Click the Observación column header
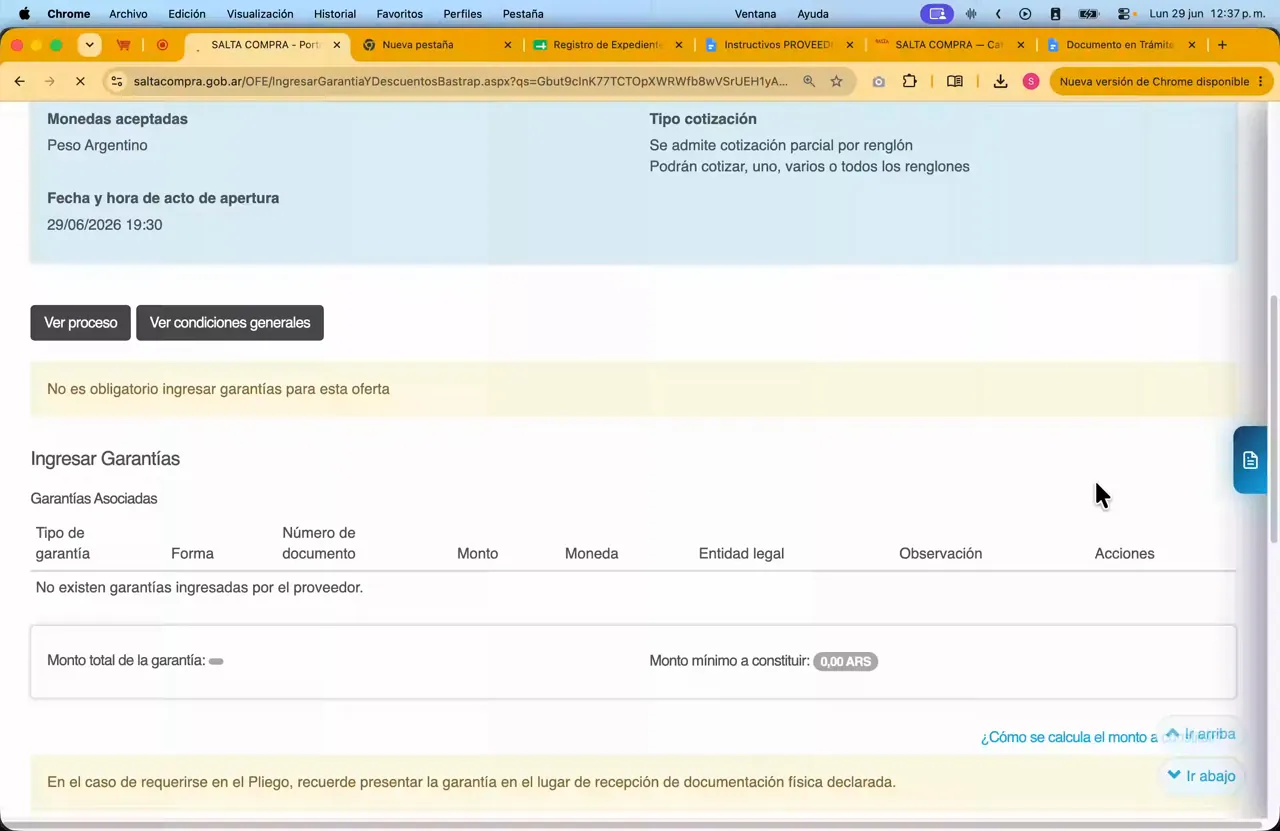 click(940, 554)
